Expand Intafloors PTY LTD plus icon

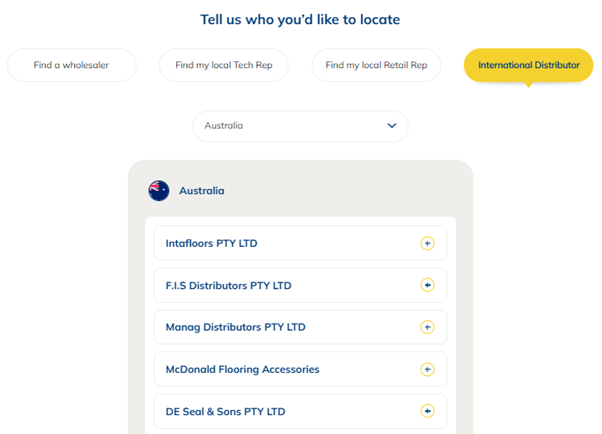(x=427, y=243)
